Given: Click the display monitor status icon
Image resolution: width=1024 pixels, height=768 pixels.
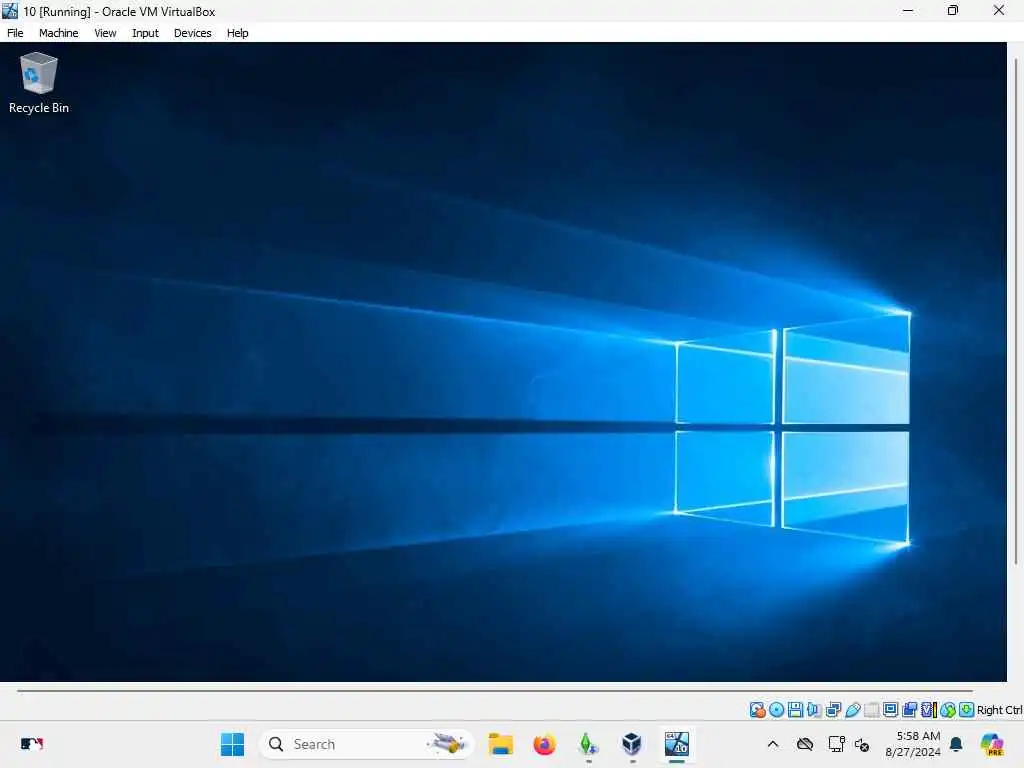Looking at the screenshot, I should (890, 710).
